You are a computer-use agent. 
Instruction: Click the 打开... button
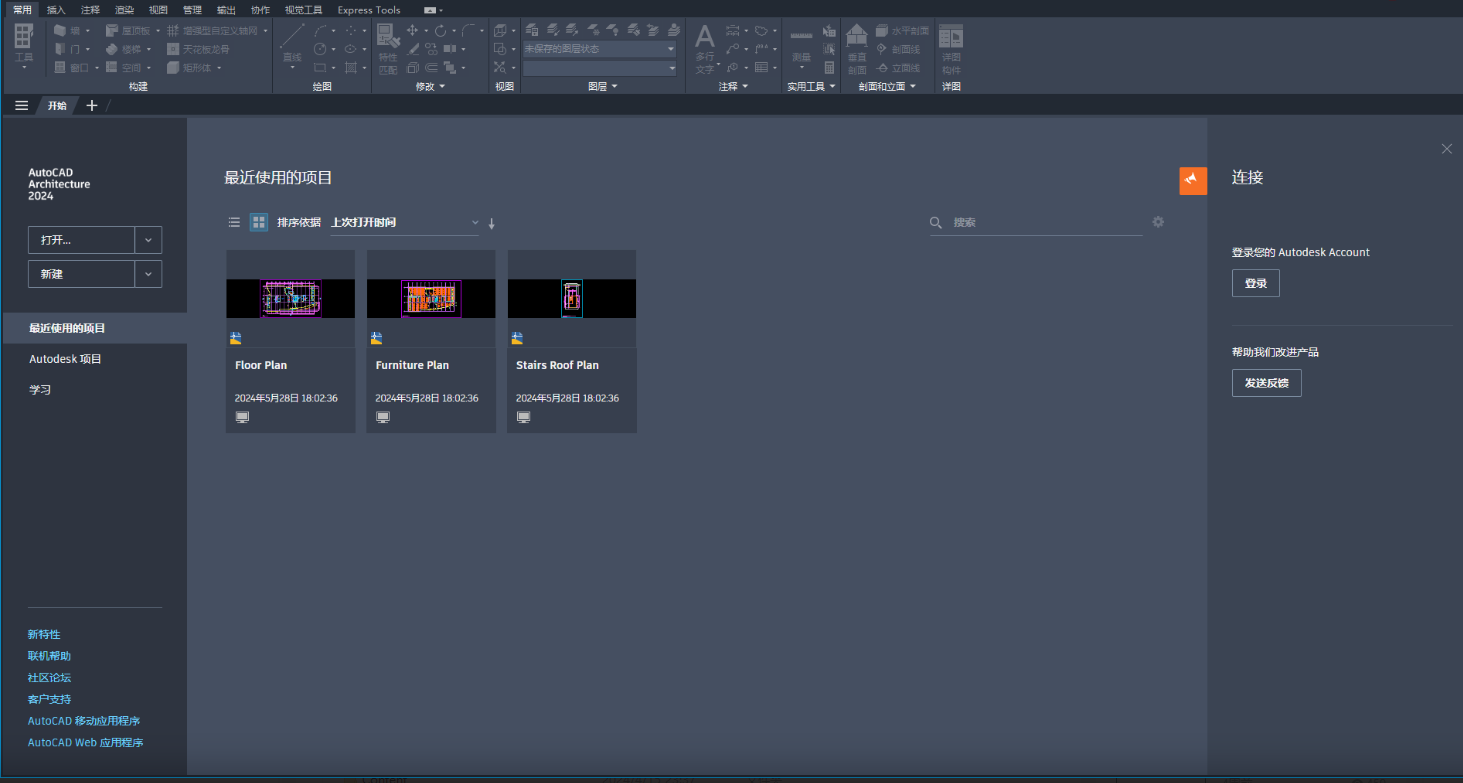click(81, 240)
